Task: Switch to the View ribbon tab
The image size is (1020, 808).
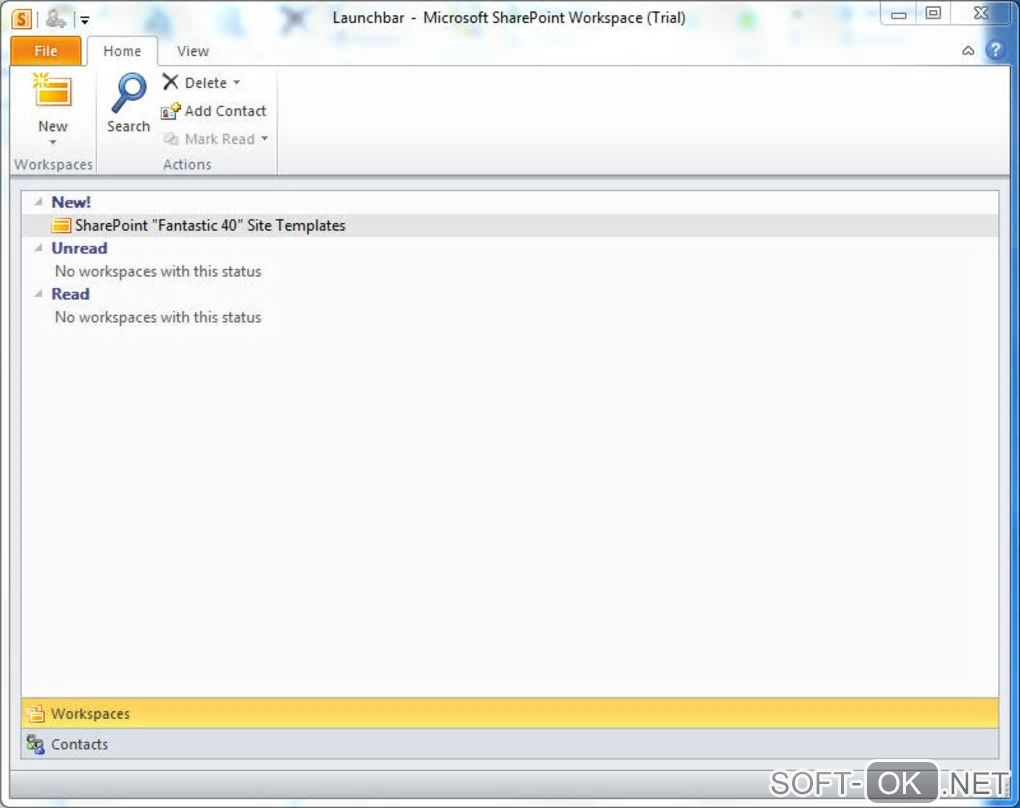Action: 193,51
